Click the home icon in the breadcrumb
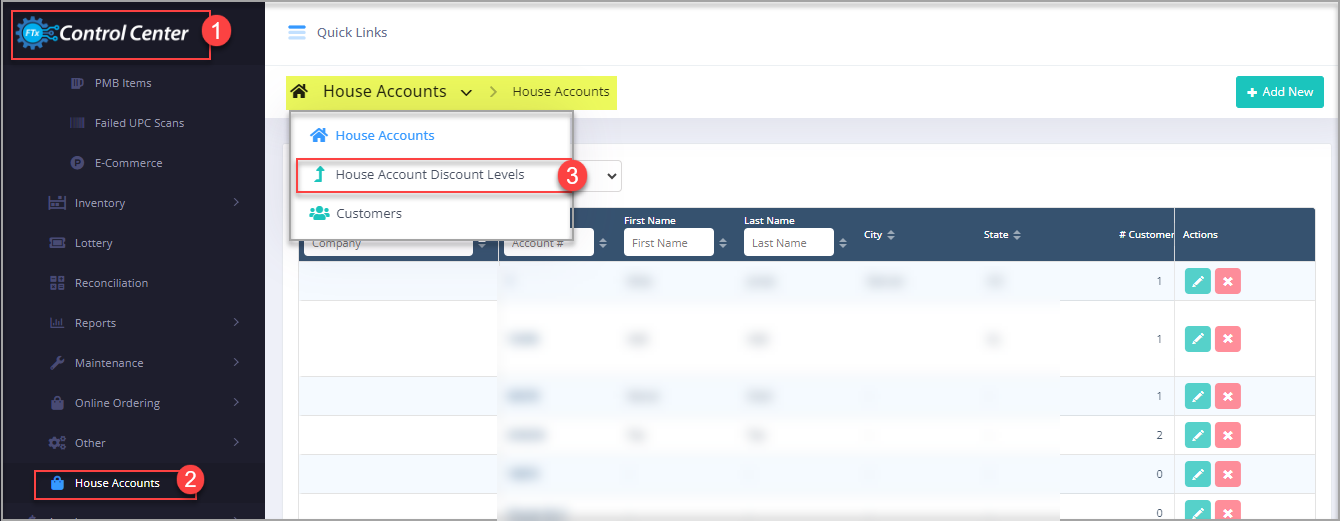 point(299,92)
